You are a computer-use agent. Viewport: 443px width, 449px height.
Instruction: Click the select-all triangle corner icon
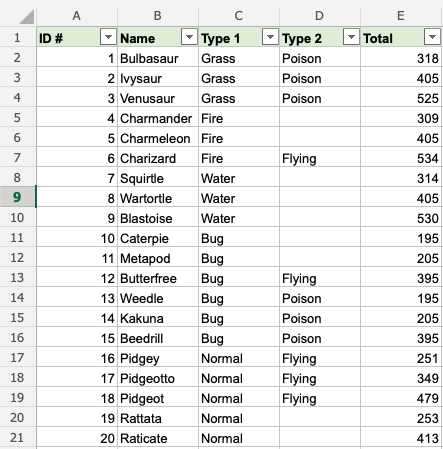click(27, 17)
